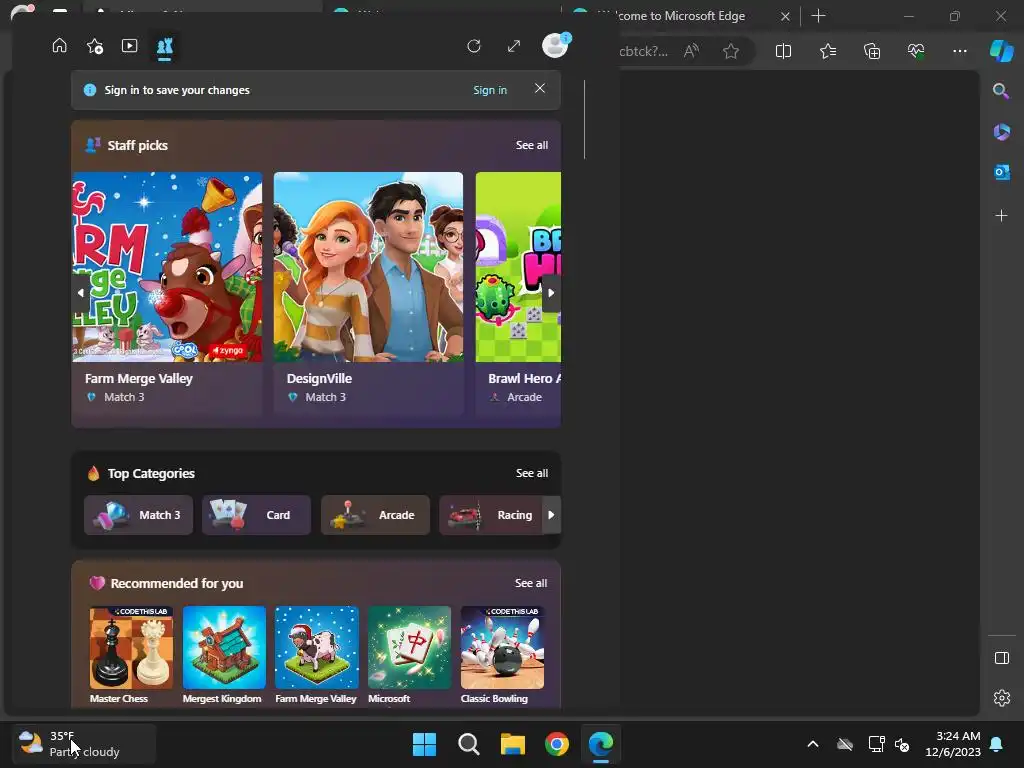Open Outlook sidebar icon

(x=1001, y=172)
